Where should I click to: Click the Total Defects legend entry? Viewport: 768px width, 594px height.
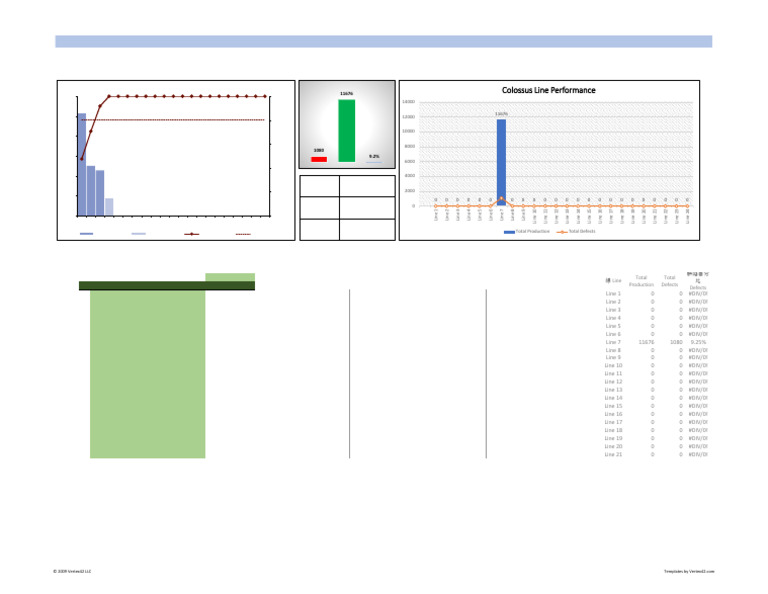576,232
